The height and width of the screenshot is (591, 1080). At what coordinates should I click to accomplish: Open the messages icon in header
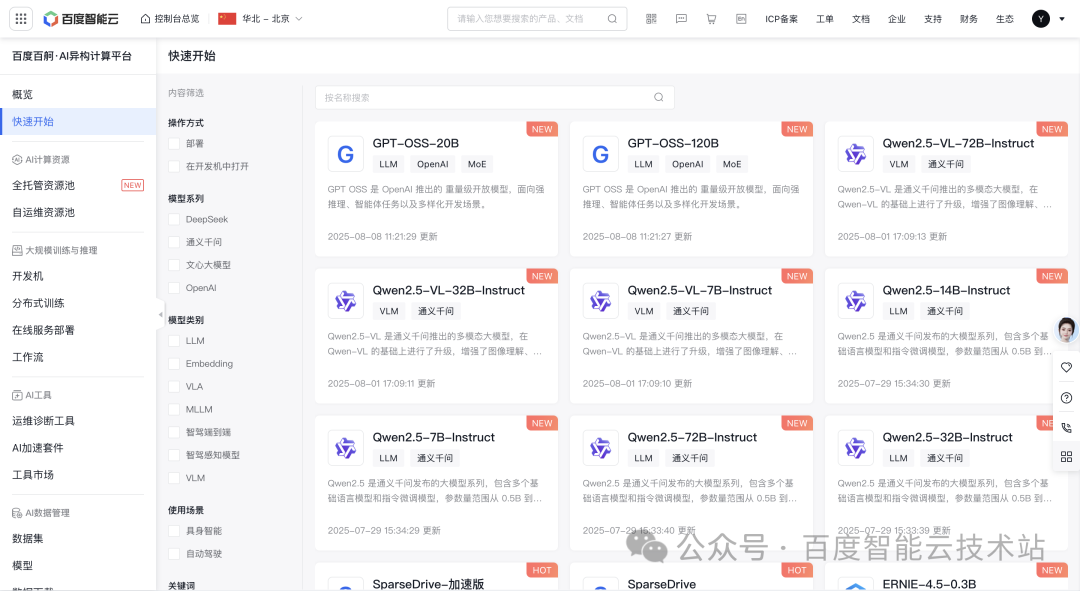coord(681,19)
